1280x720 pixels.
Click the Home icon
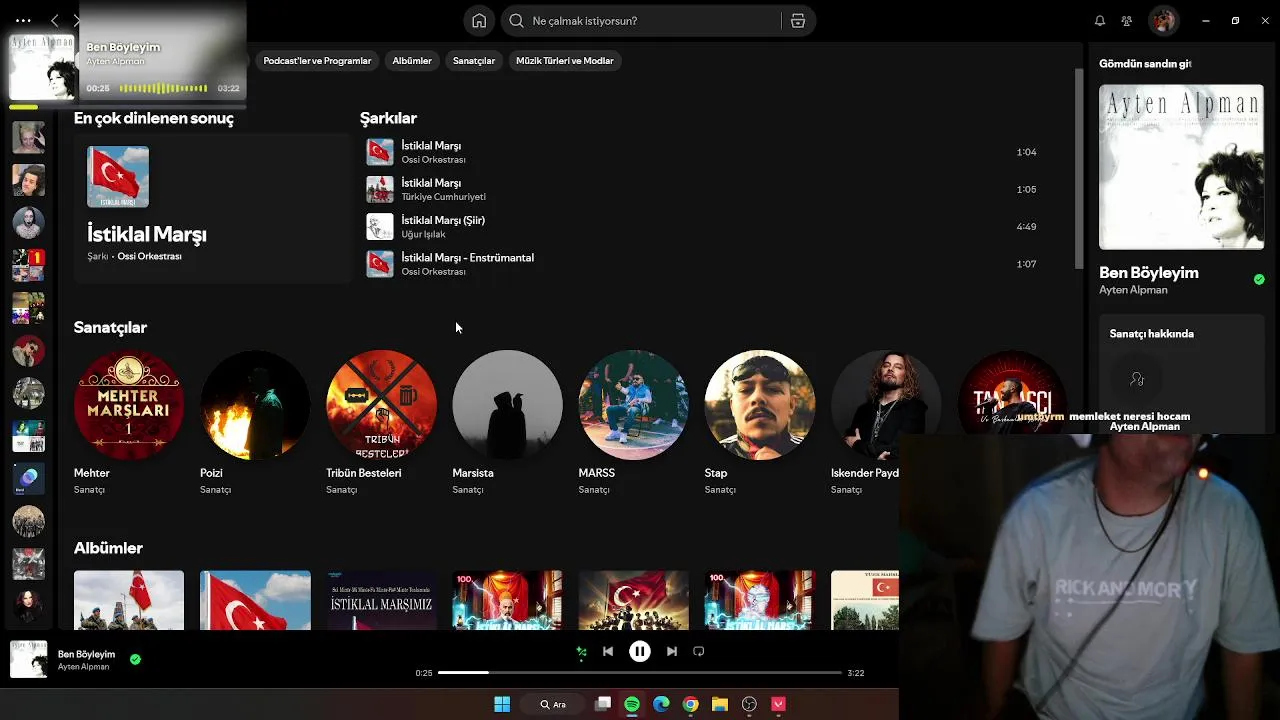click(x=479, y=21)
